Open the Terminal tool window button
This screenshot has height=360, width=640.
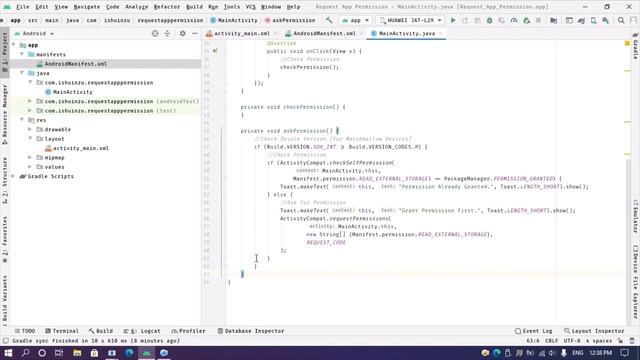tap(62, 331)
